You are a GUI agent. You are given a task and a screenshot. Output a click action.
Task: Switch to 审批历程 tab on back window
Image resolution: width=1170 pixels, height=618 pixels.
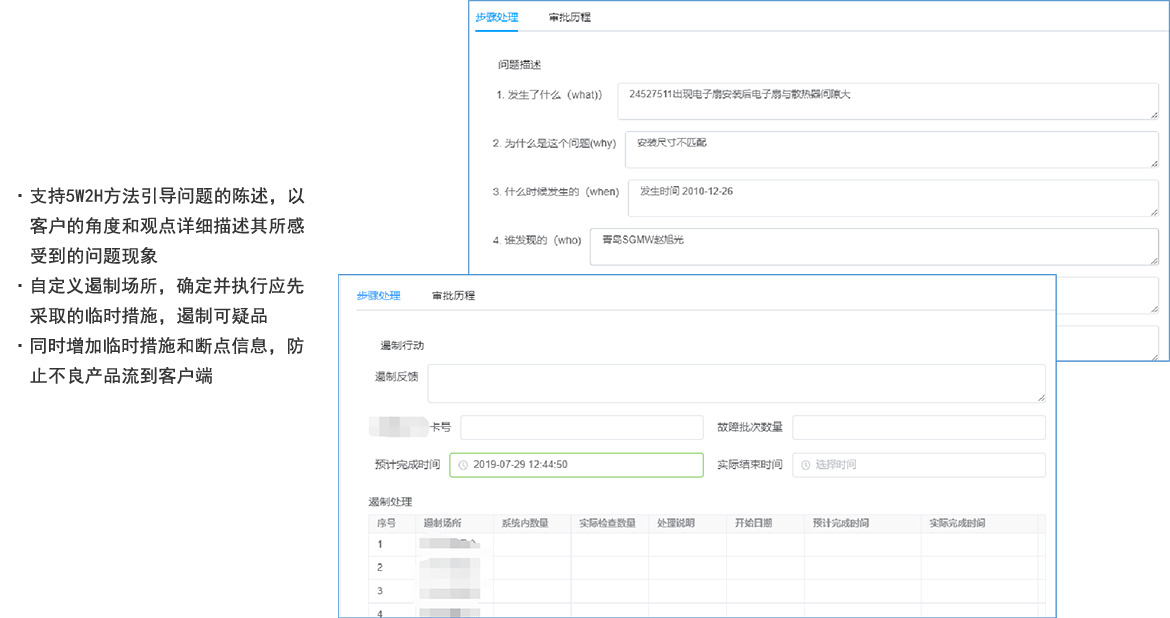[x=570, y=17]
